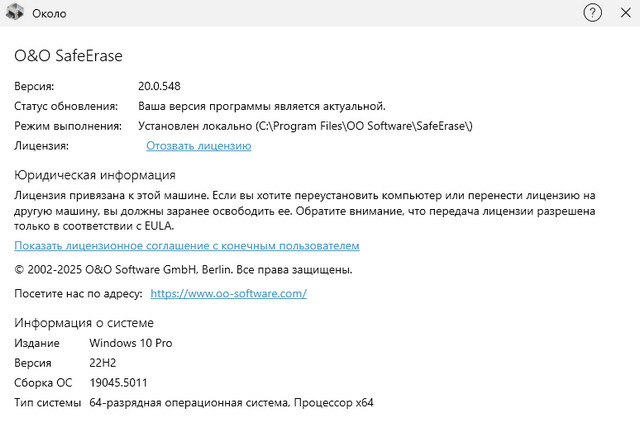Click the Отозвать лицензию link

click(x=198, y=146)
